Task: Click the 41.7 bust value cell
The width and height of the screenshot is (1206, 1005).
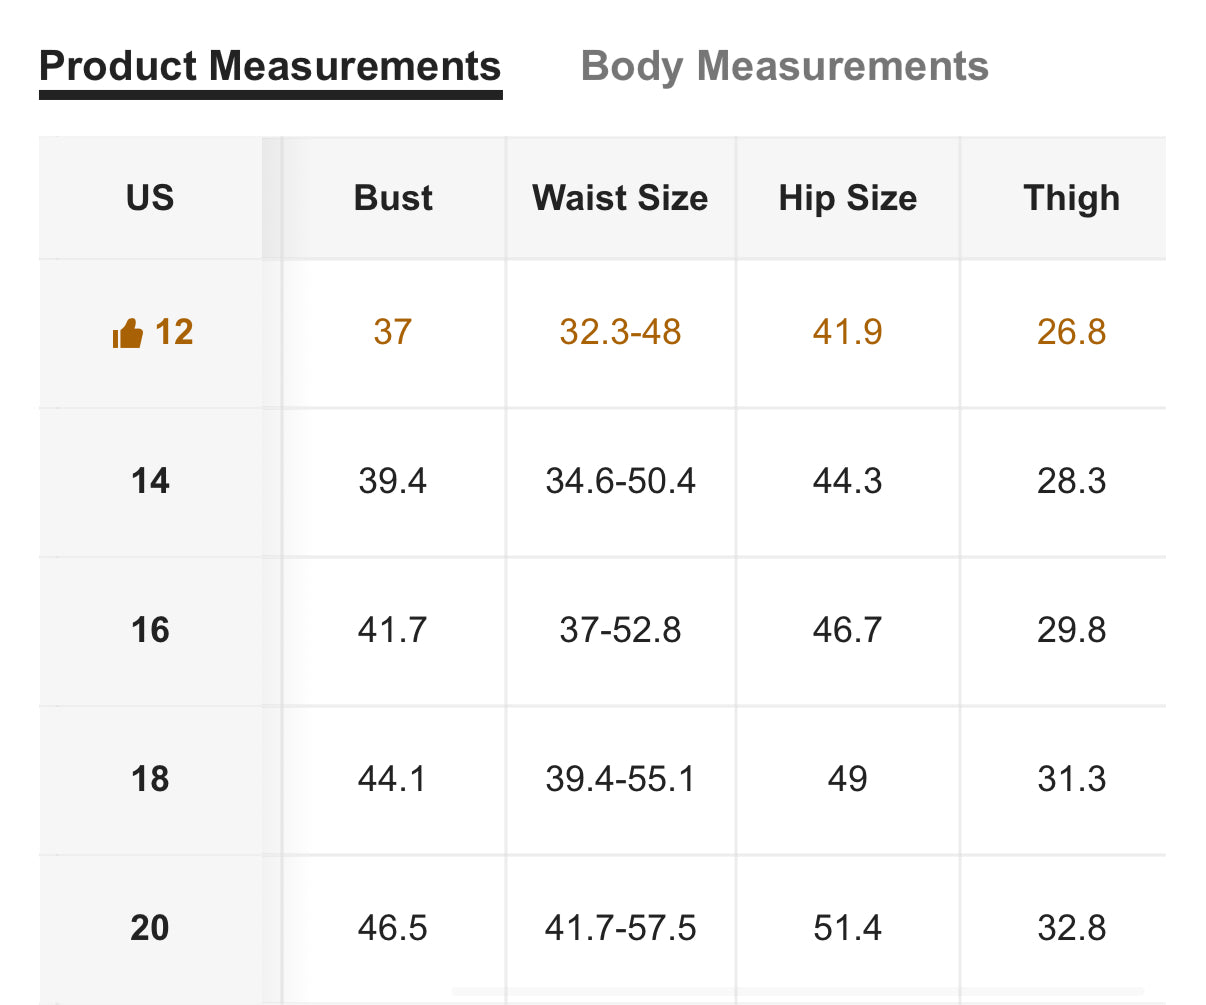Action: click(393, 631)
